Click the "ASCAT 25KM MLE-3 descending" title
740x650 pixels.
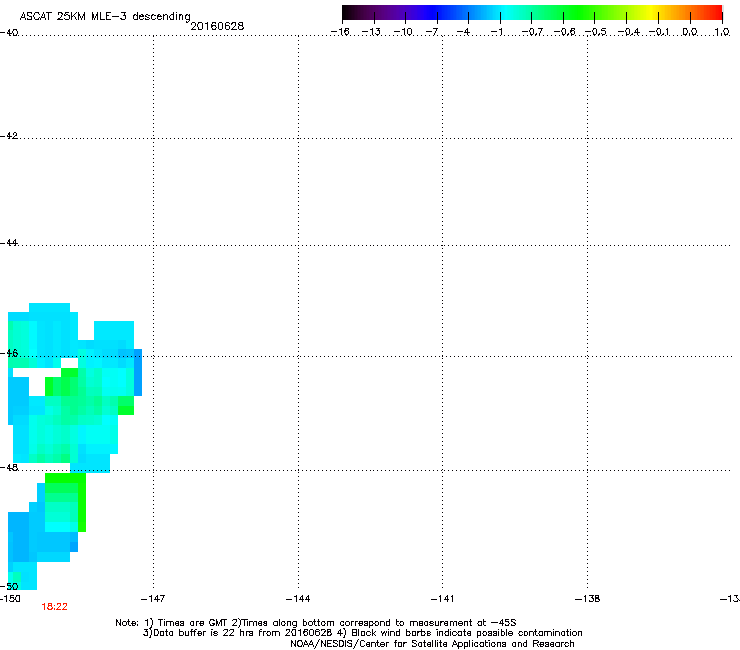click(105, 16)
